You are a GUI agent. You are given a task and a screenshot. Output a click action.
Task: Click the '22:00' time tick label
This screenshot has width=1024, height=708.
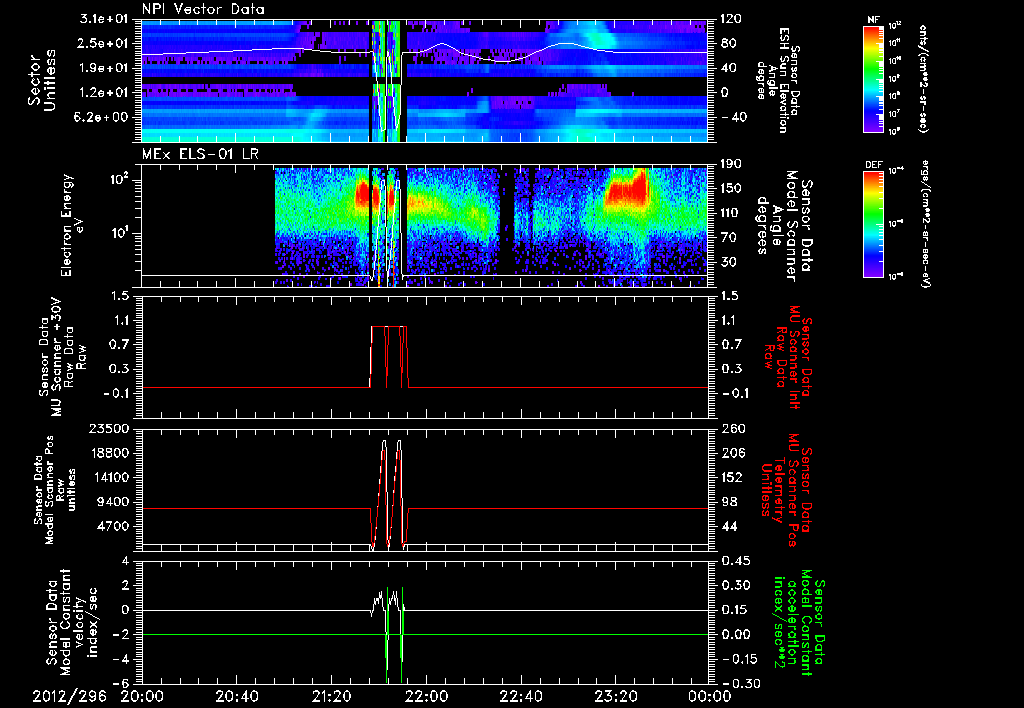click(426, 696)
